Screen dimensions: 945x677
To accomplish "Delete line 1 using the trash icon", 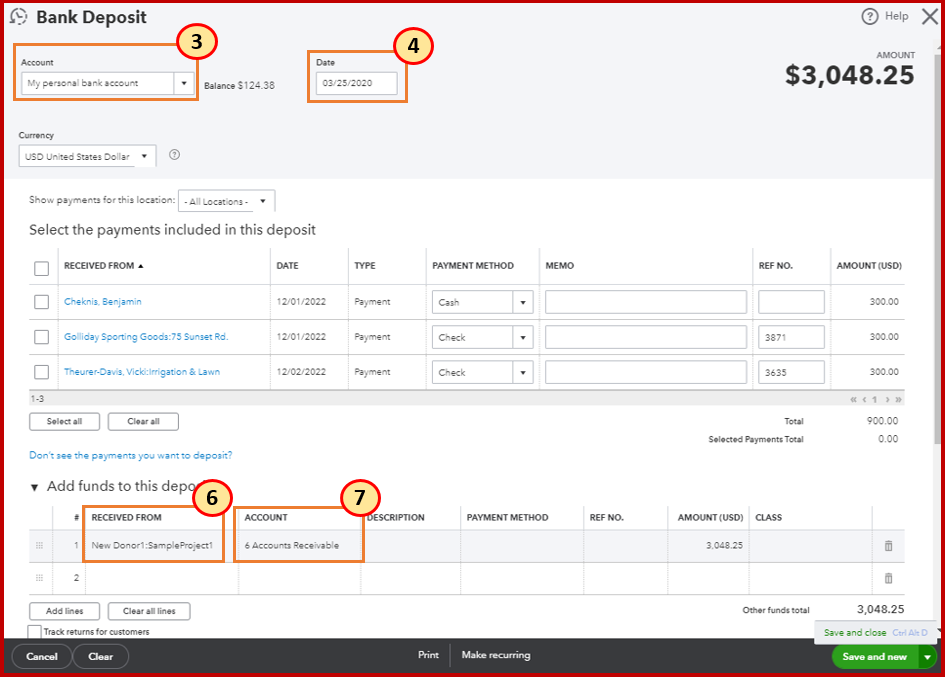I will [x=888, y=546].
